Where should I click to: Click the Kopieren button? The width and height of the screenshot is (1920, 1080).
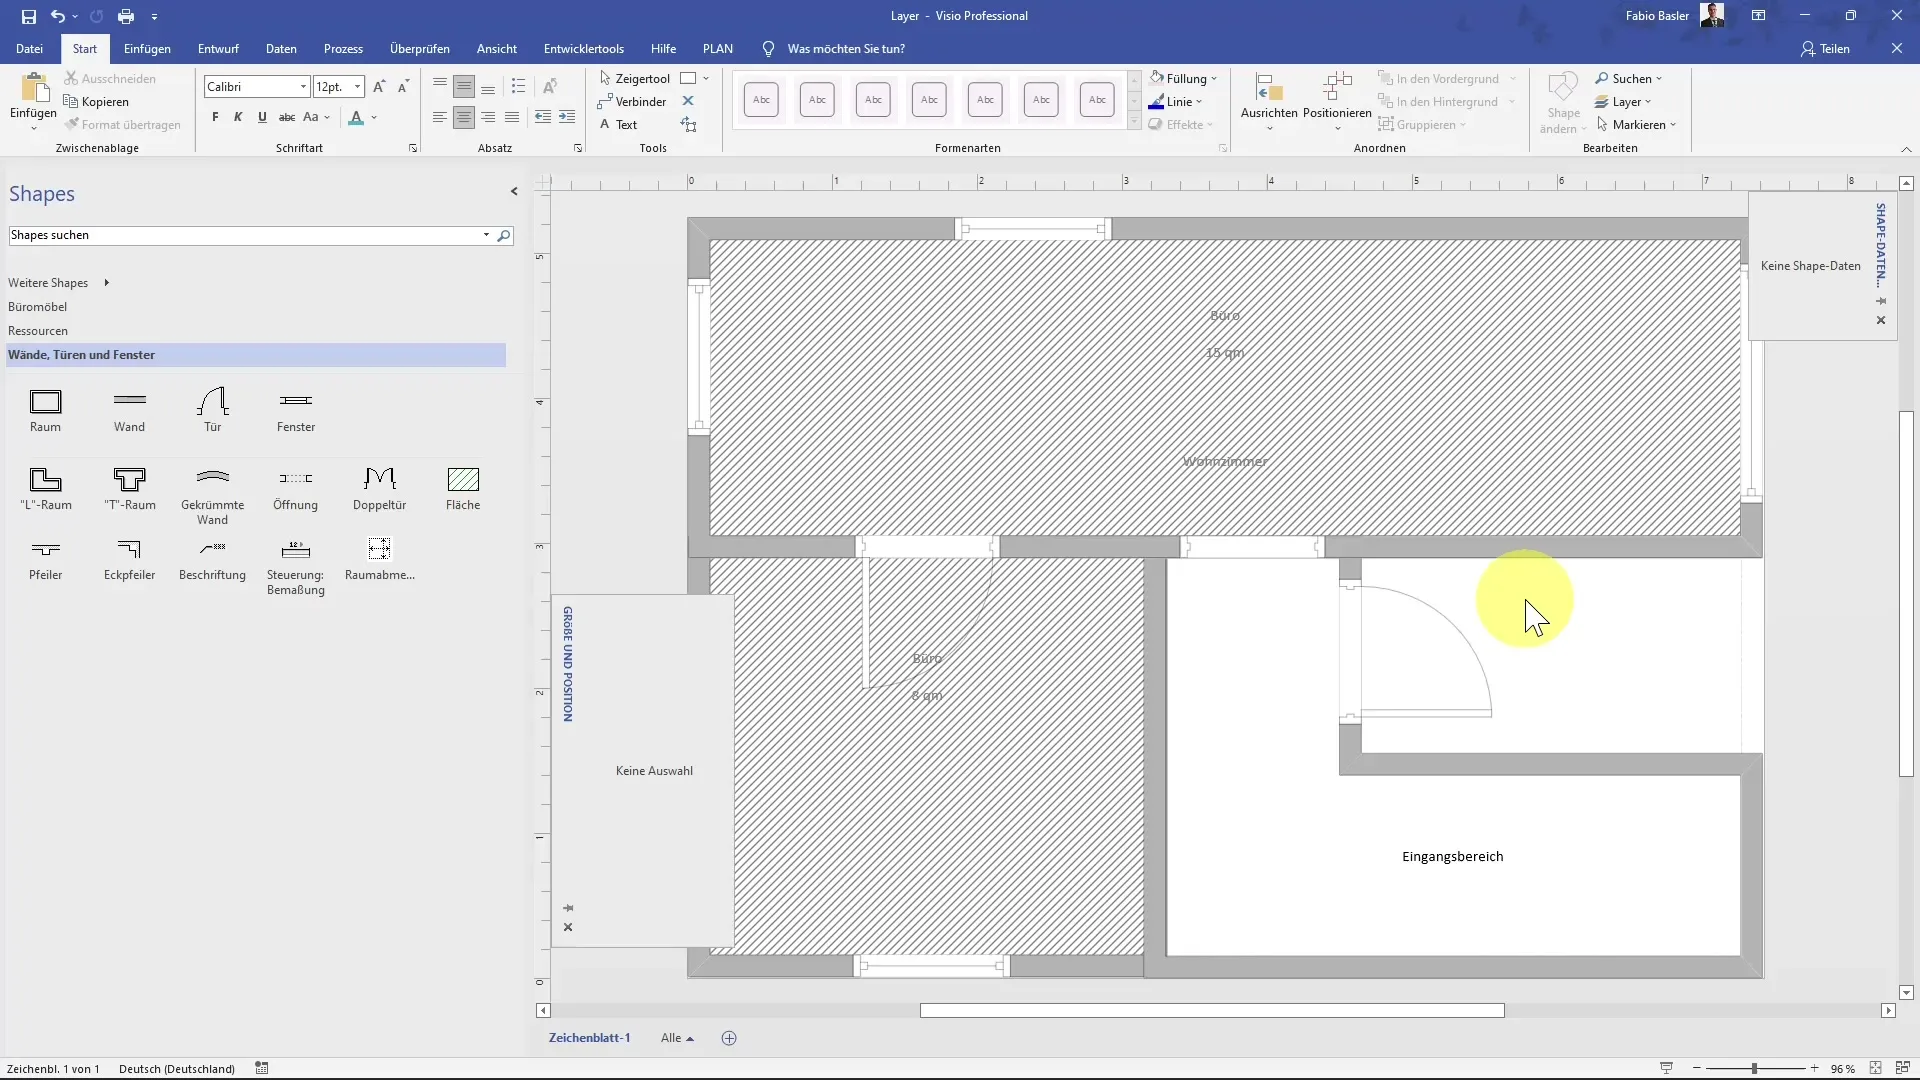pyautogui.click(x=96, y=101)
